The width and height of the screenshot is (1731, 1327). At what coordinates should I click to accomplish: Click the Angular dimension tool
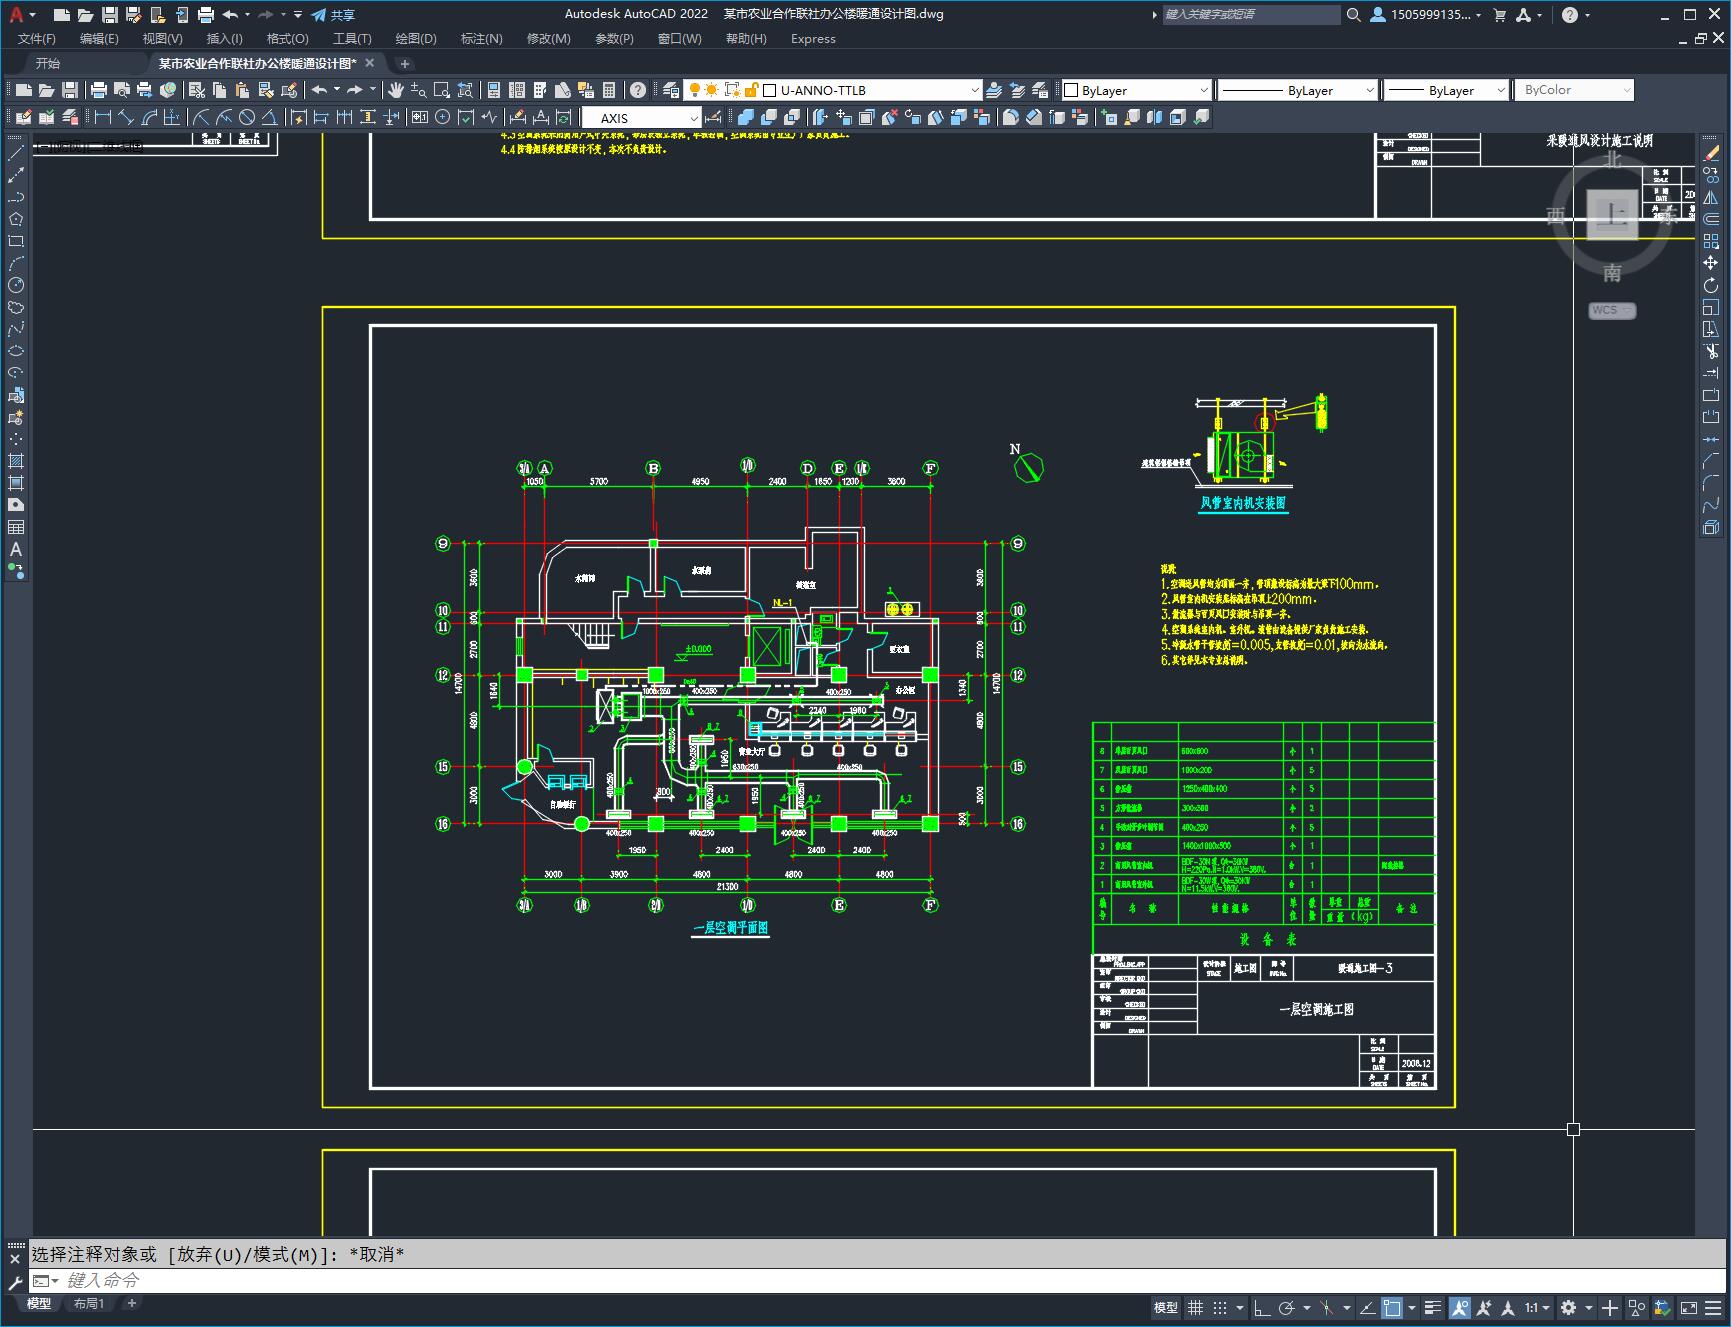tap(269, 117)
